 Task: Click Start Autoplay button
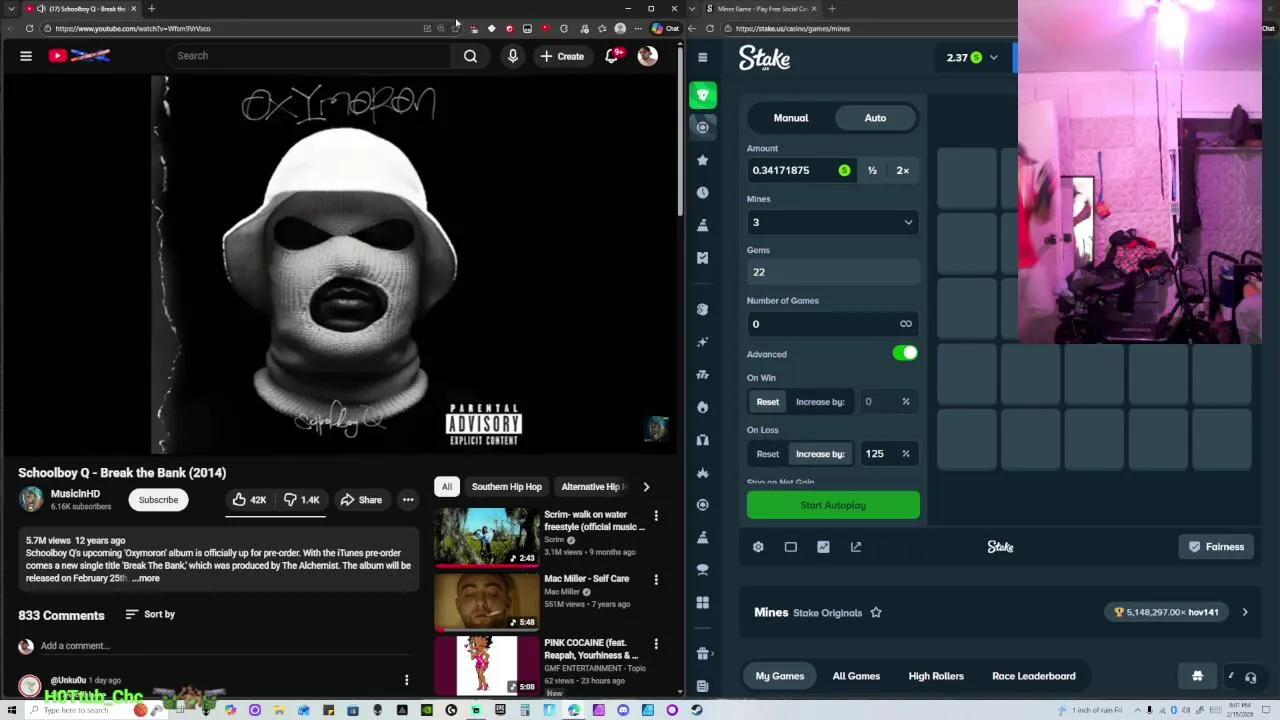[833, 505]
